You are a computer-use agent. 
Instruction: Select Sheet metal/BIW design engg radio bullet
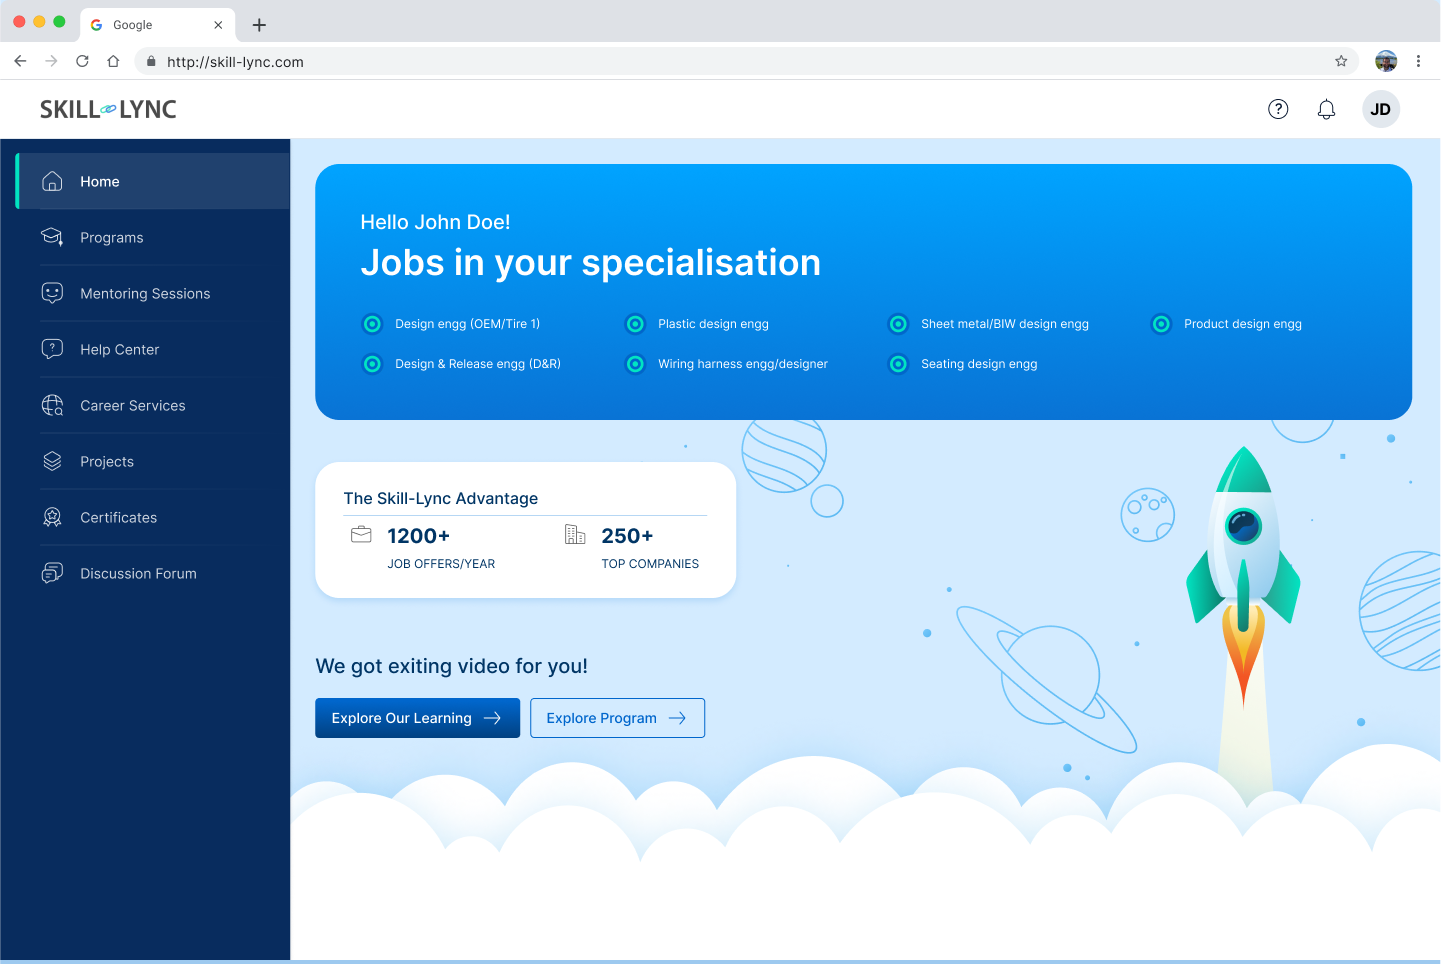click(898, 324)
